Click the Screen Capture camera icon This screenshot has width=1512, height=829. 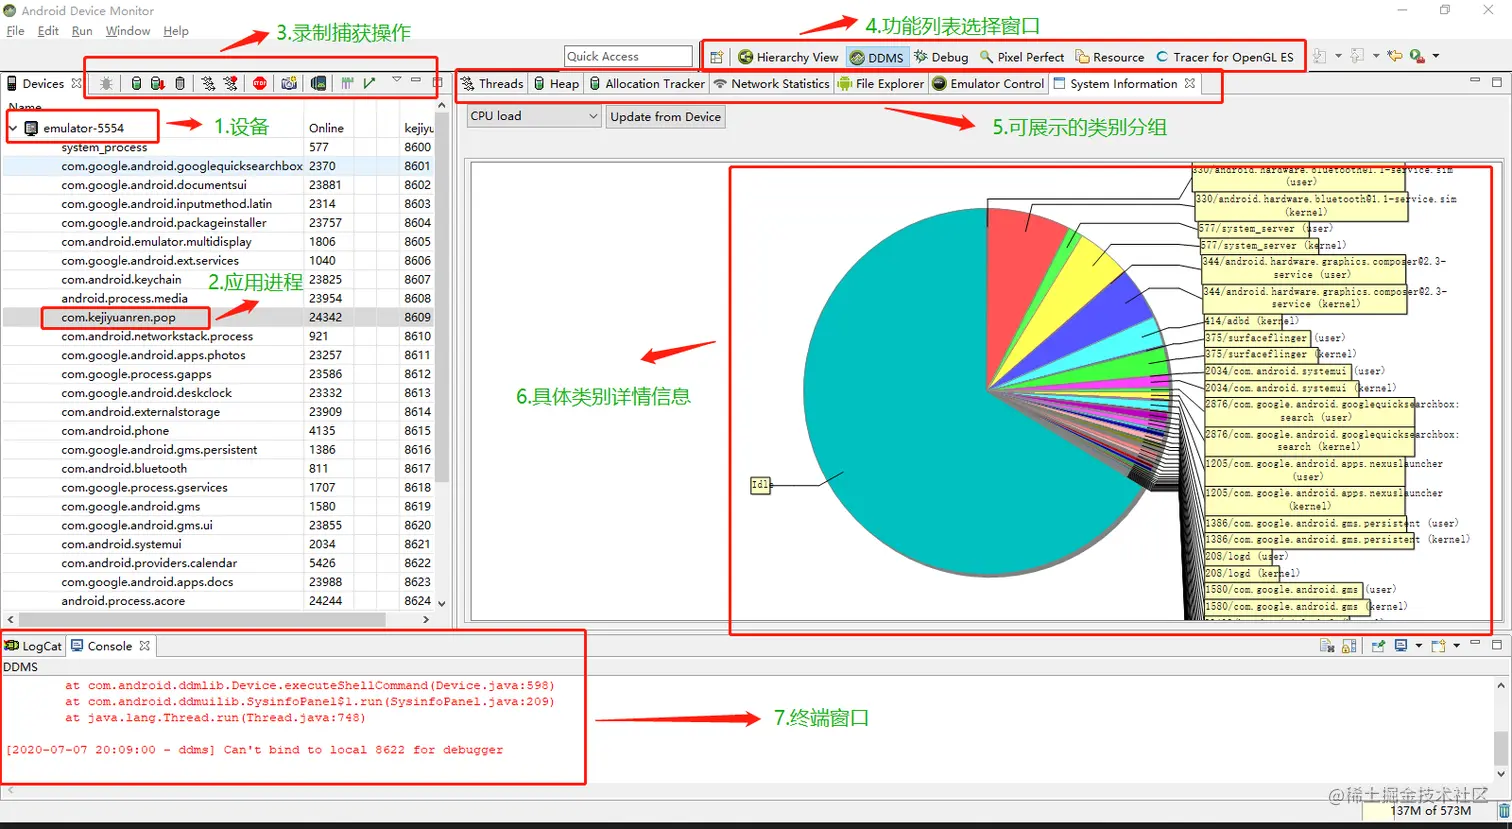point(289,83)
